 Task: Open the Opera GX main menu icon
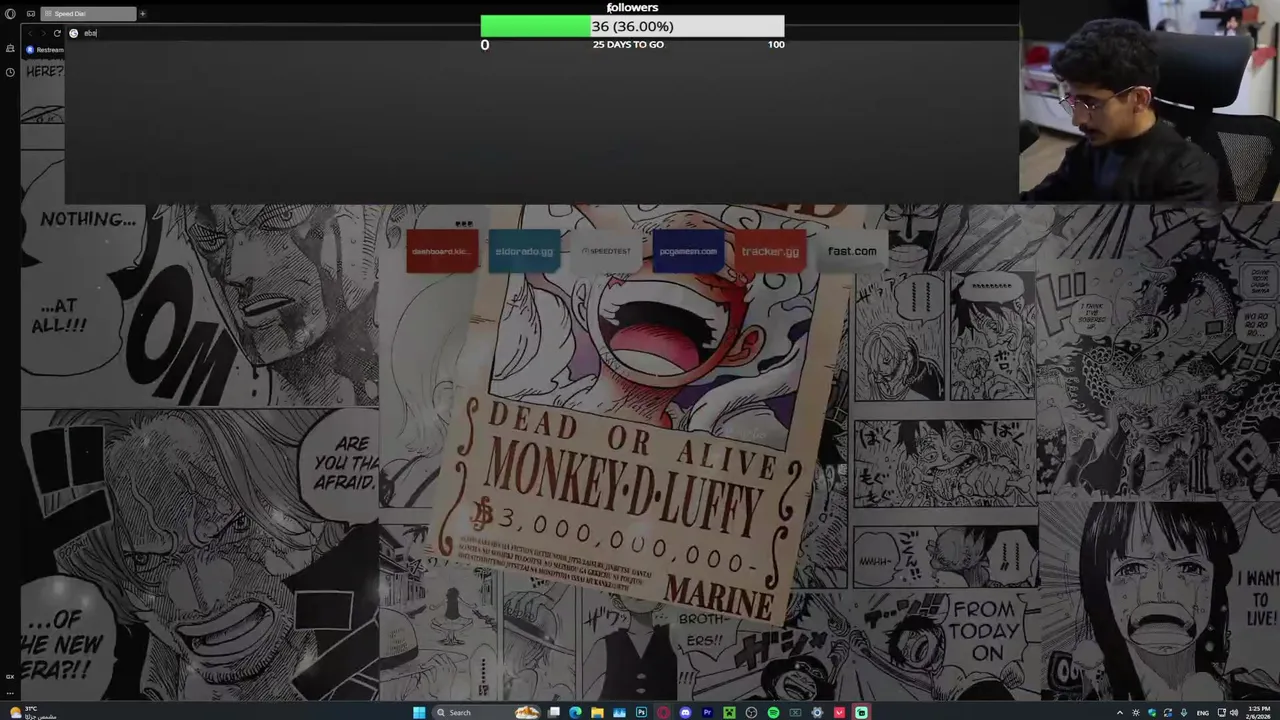[x=10, y=14]
